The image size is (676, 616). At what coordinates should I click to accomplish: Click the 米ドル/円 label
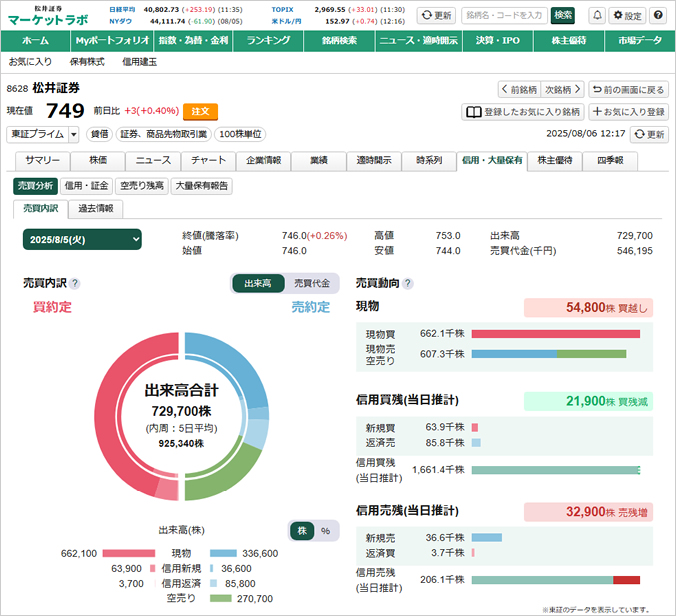point(286,21)
